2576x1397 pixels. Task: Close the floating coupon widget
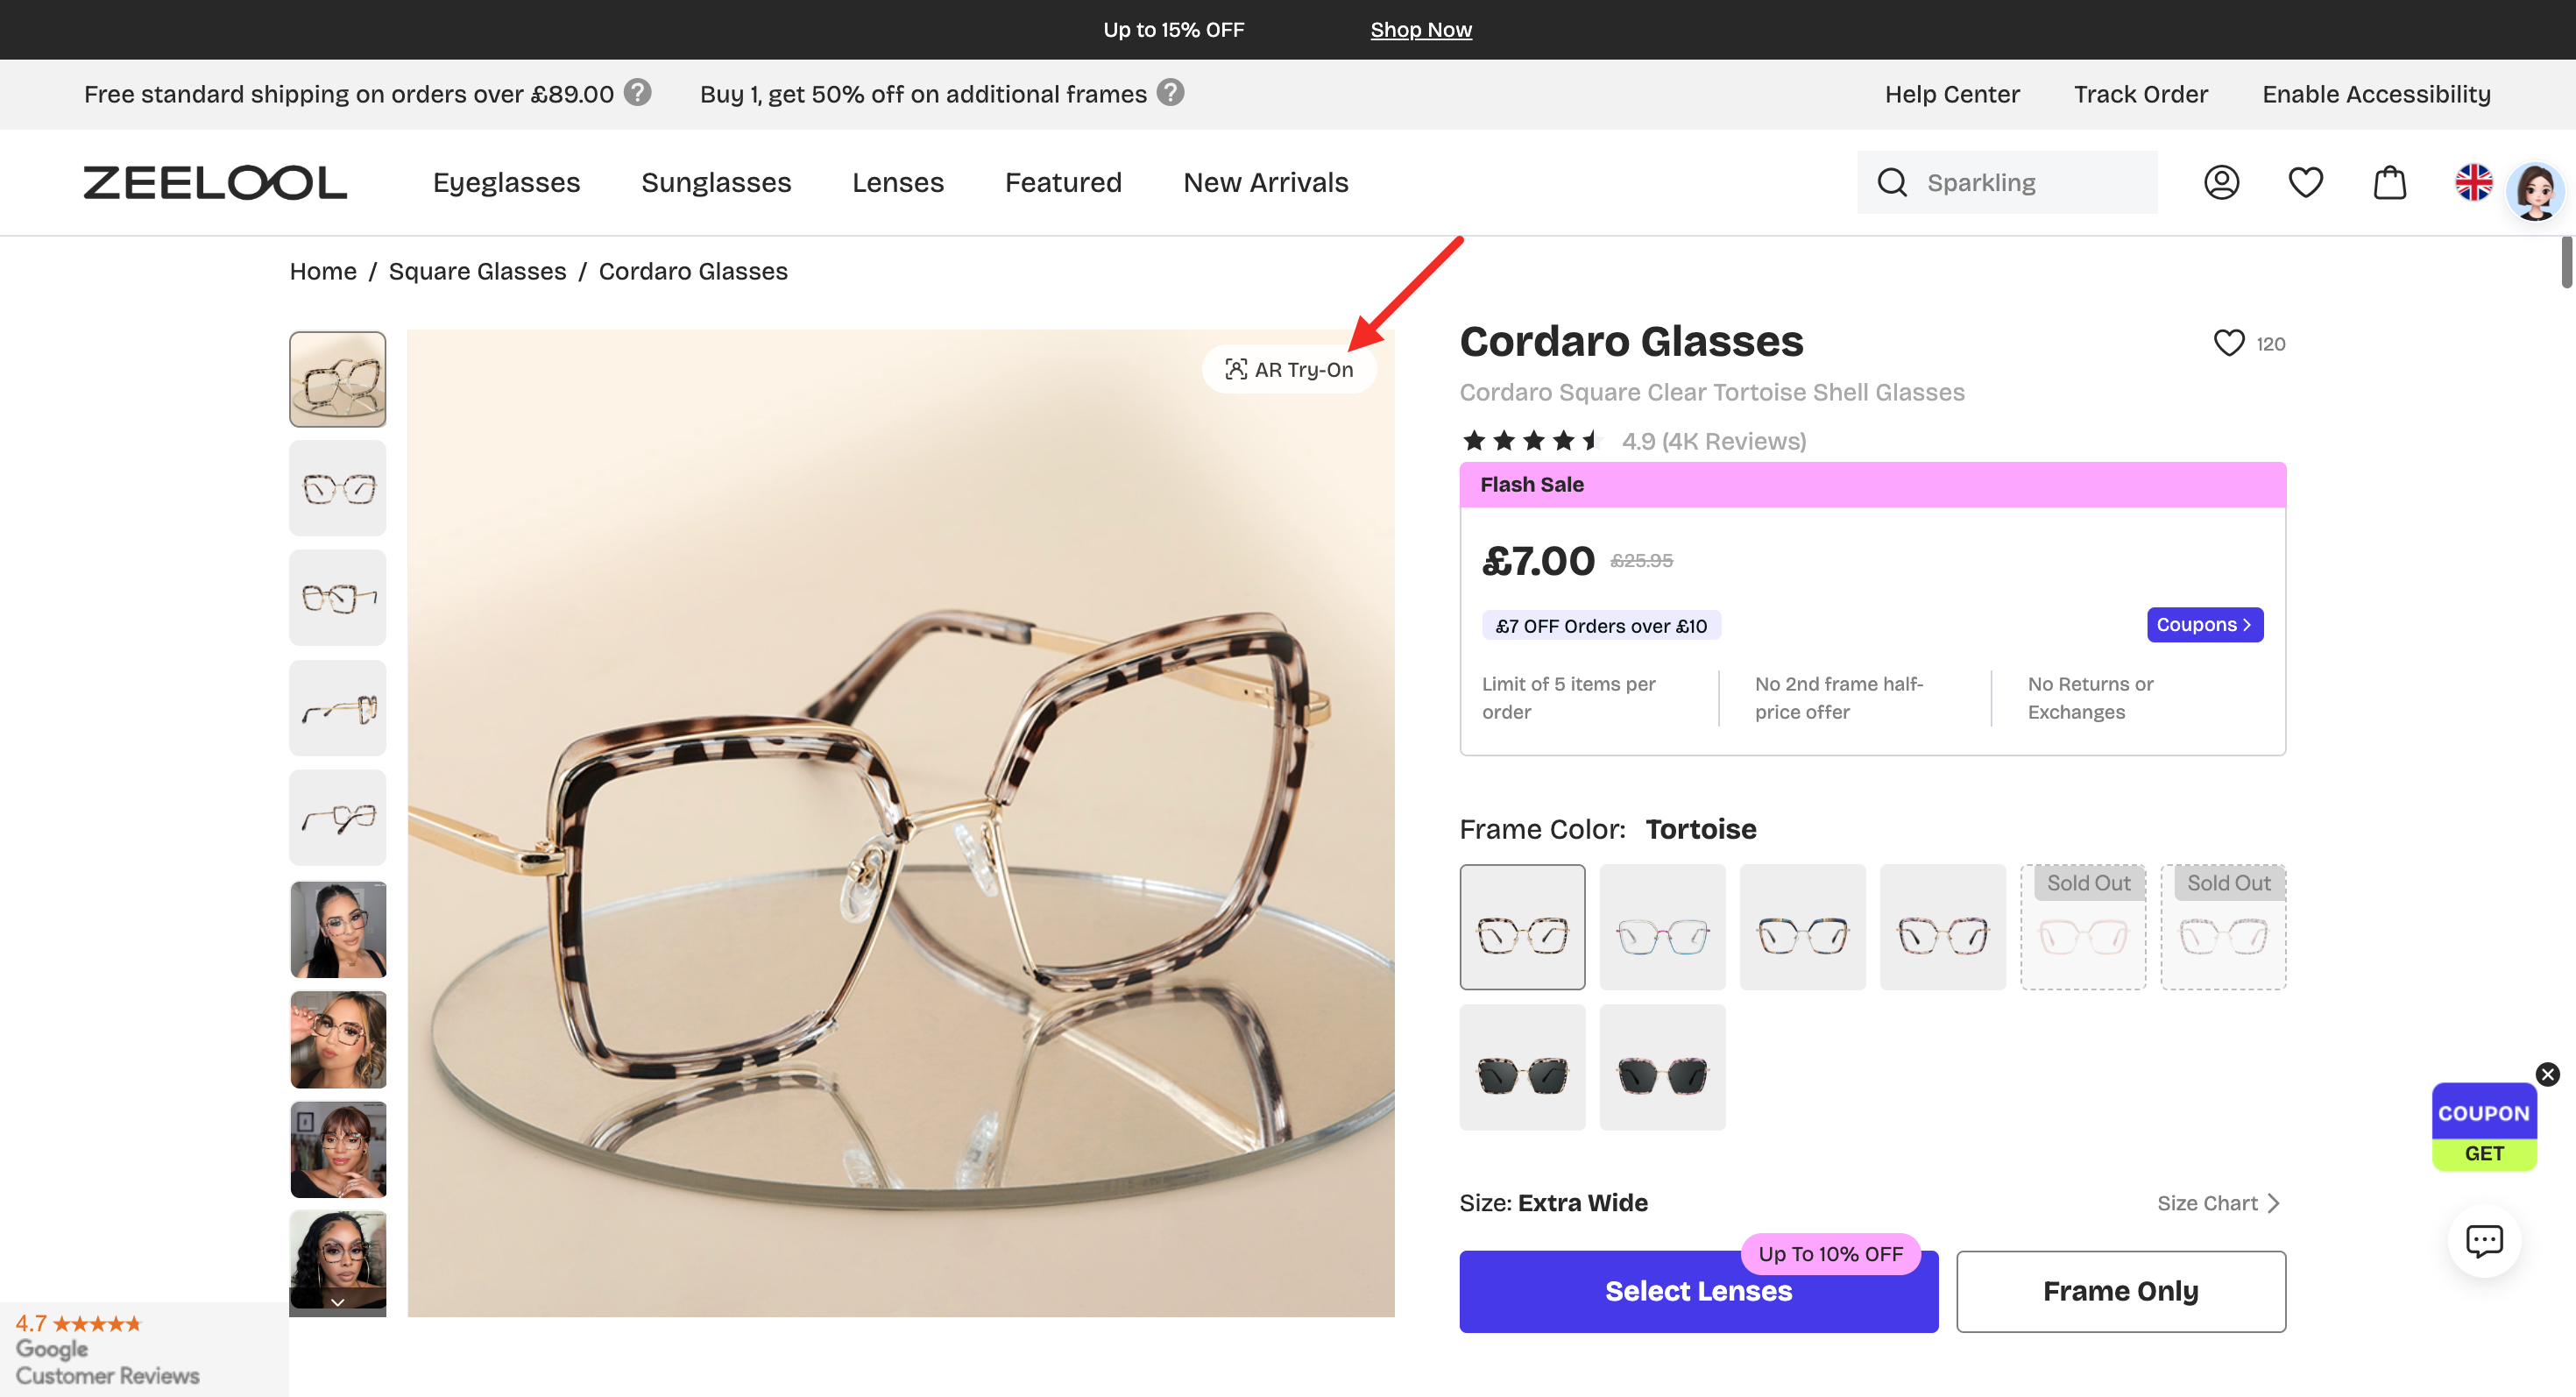pyautogui.click(x=2547, y=1074)
